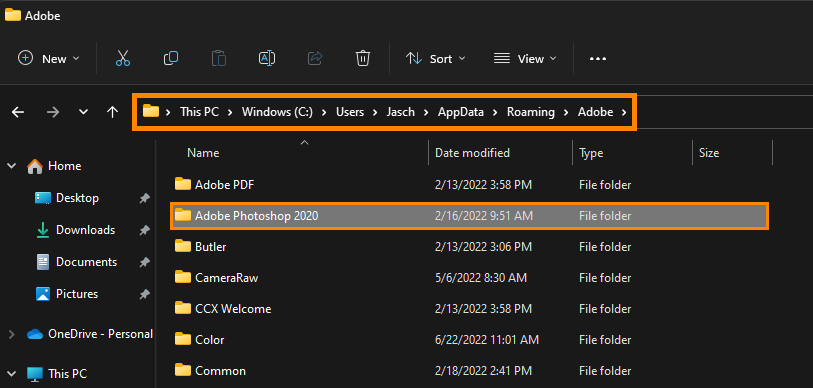Click the Butler folder icon

pos(183,246)
